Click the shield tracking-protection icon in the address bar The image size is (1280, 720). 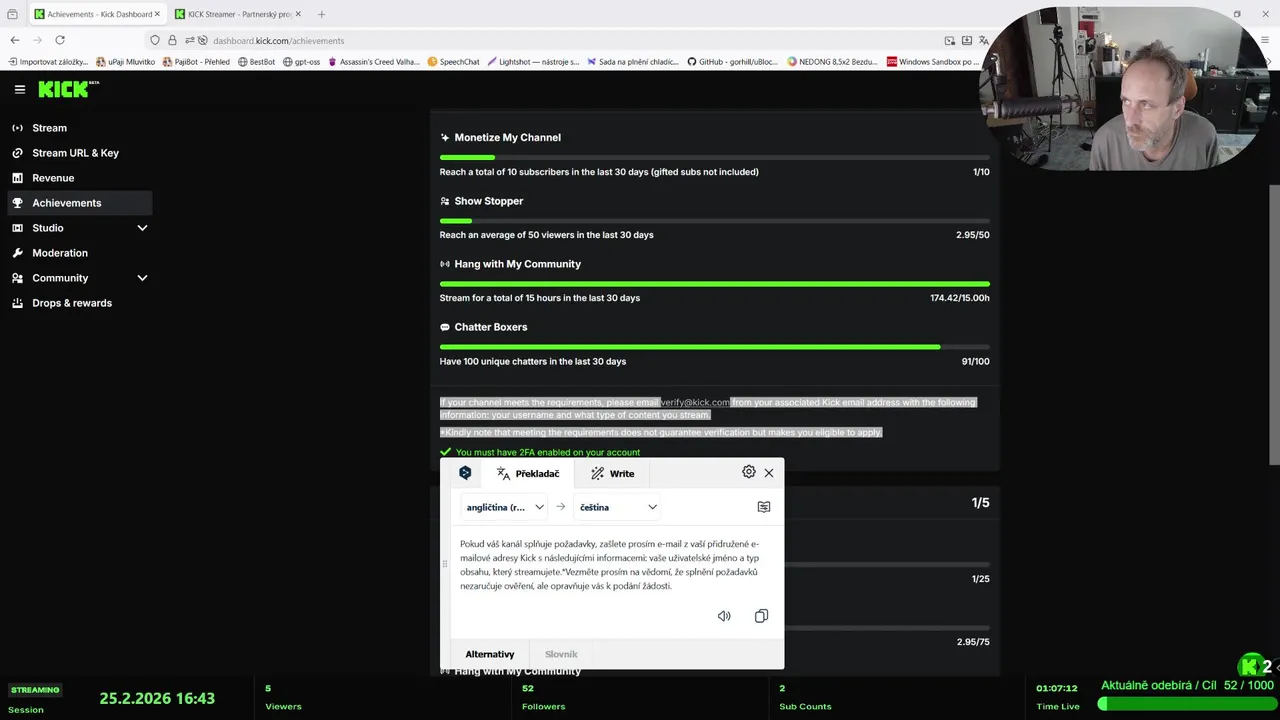pos(155,41)
